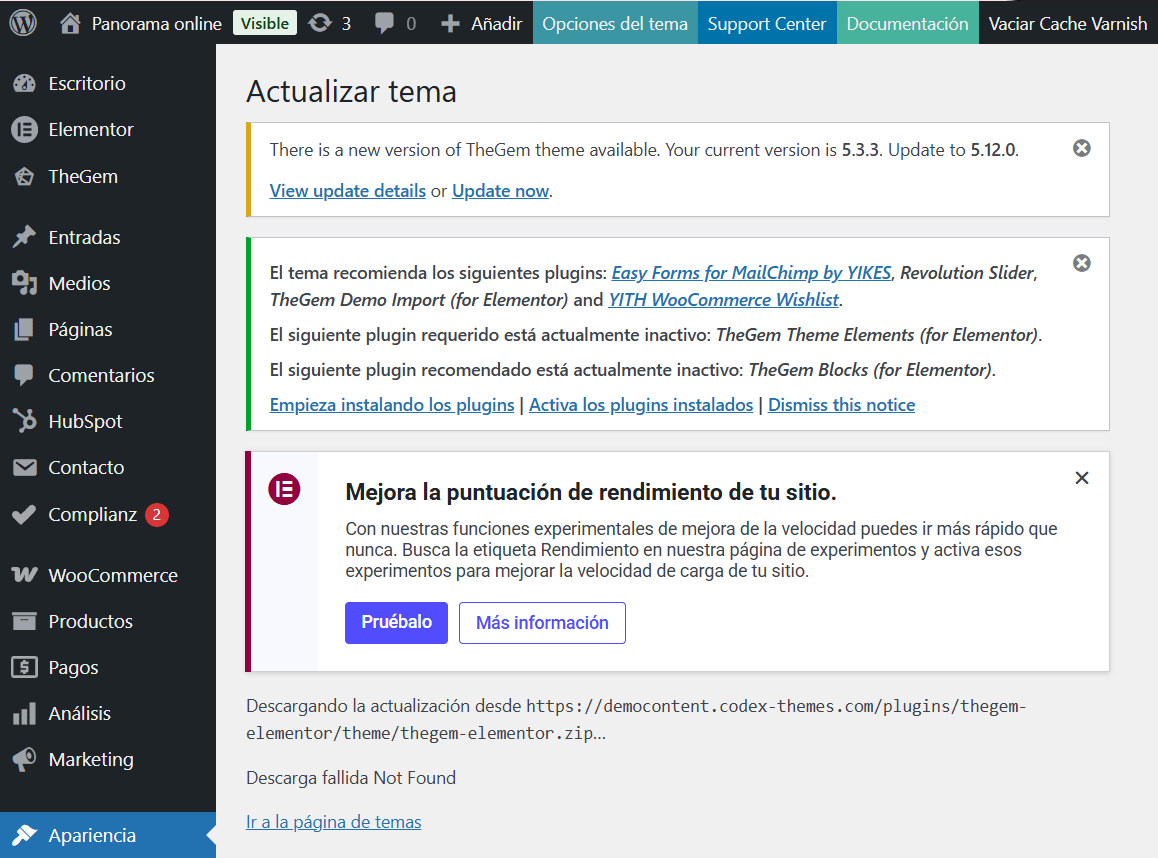Close the Elementor performance notice

pos(1081,478)
